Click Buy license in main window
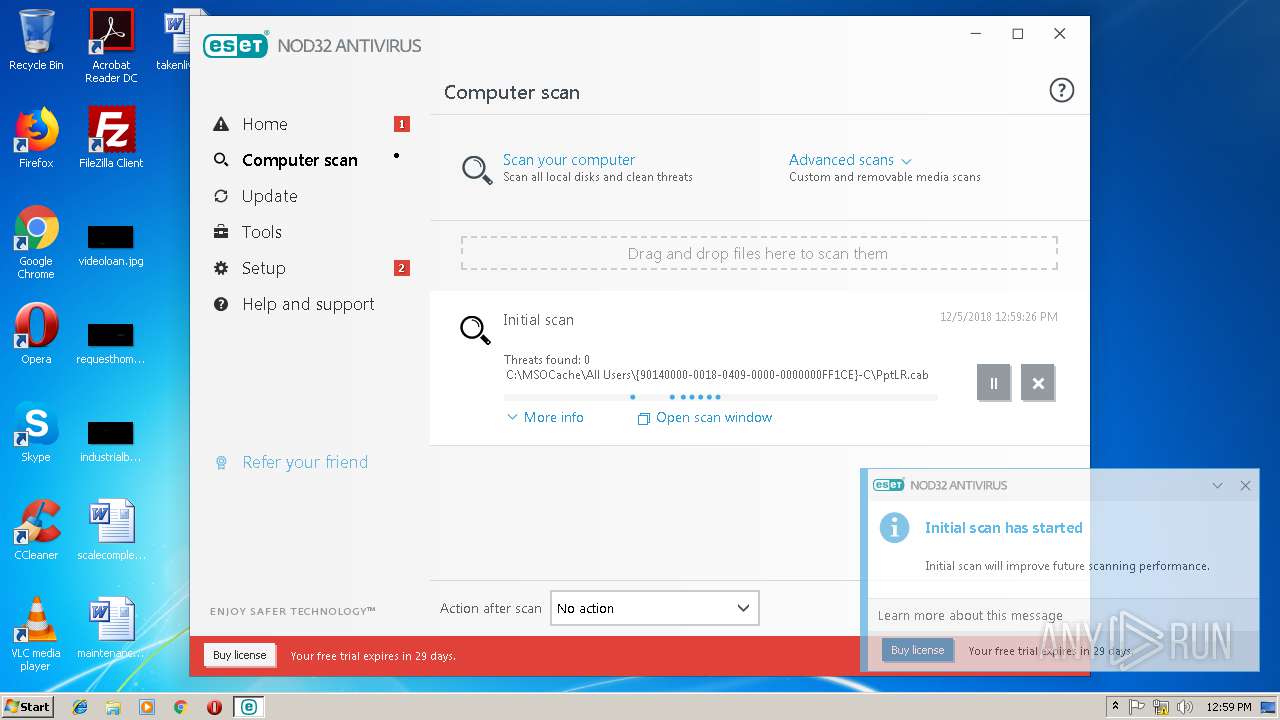Viewport: 1280px width, 720px height. click(240, 655)
